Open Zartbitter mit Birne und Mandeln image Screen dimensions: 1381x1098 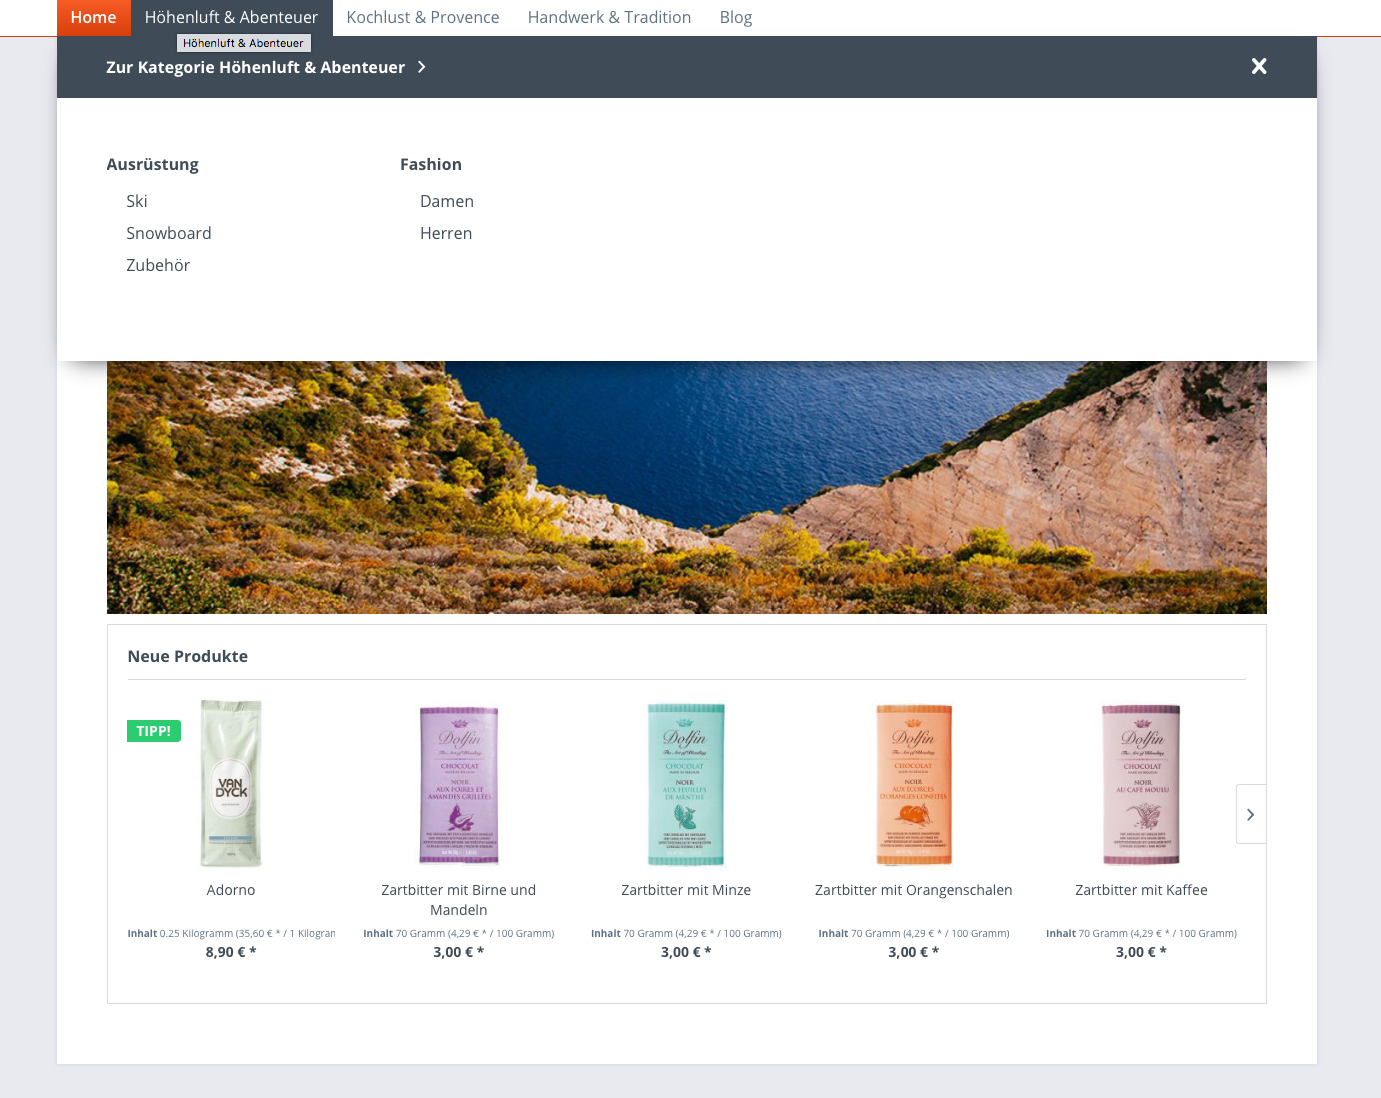(x=459, y=785)
